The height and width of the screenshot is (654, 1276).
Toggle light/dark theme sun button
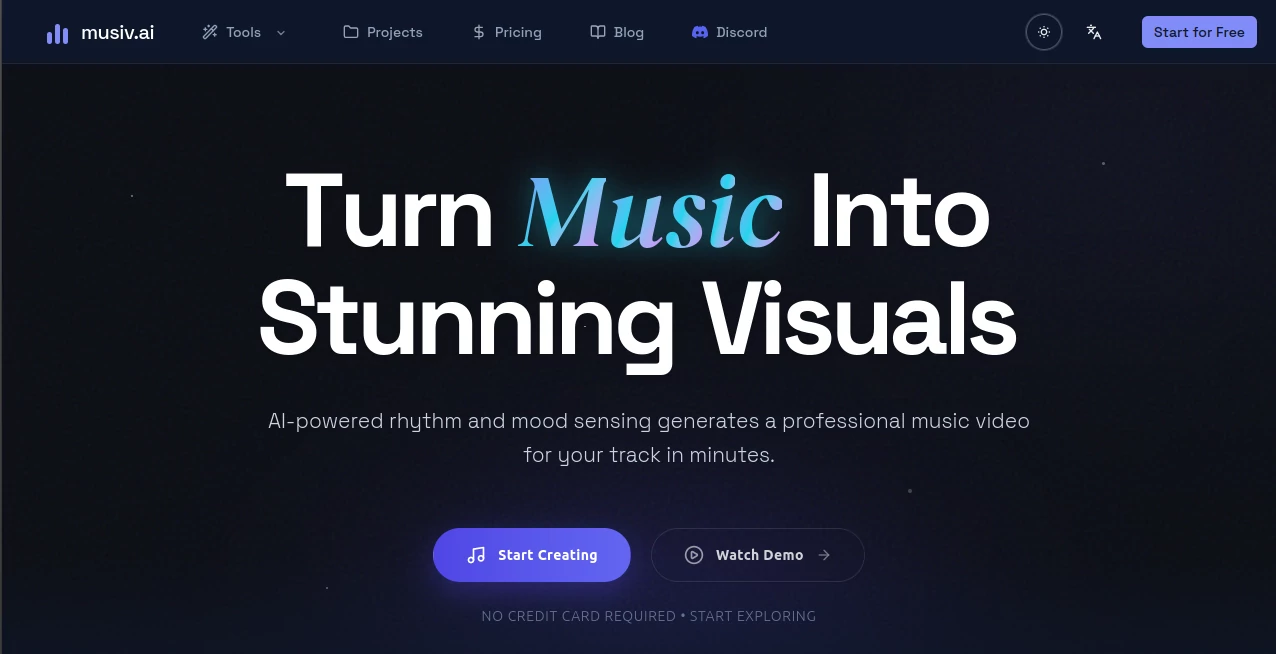[1044, 32]
